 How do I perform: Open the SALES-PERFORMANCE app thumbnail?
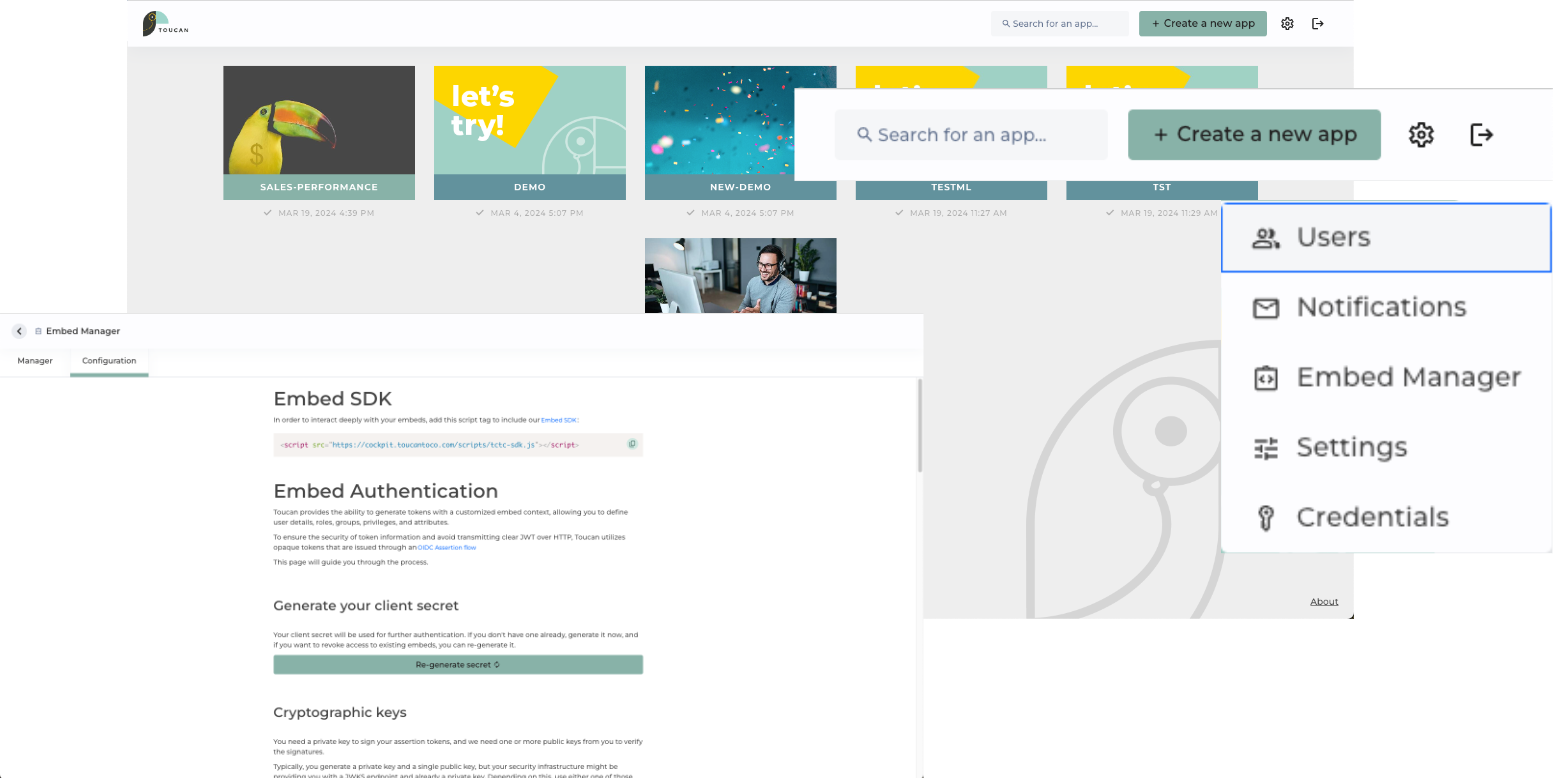(319, 132)
